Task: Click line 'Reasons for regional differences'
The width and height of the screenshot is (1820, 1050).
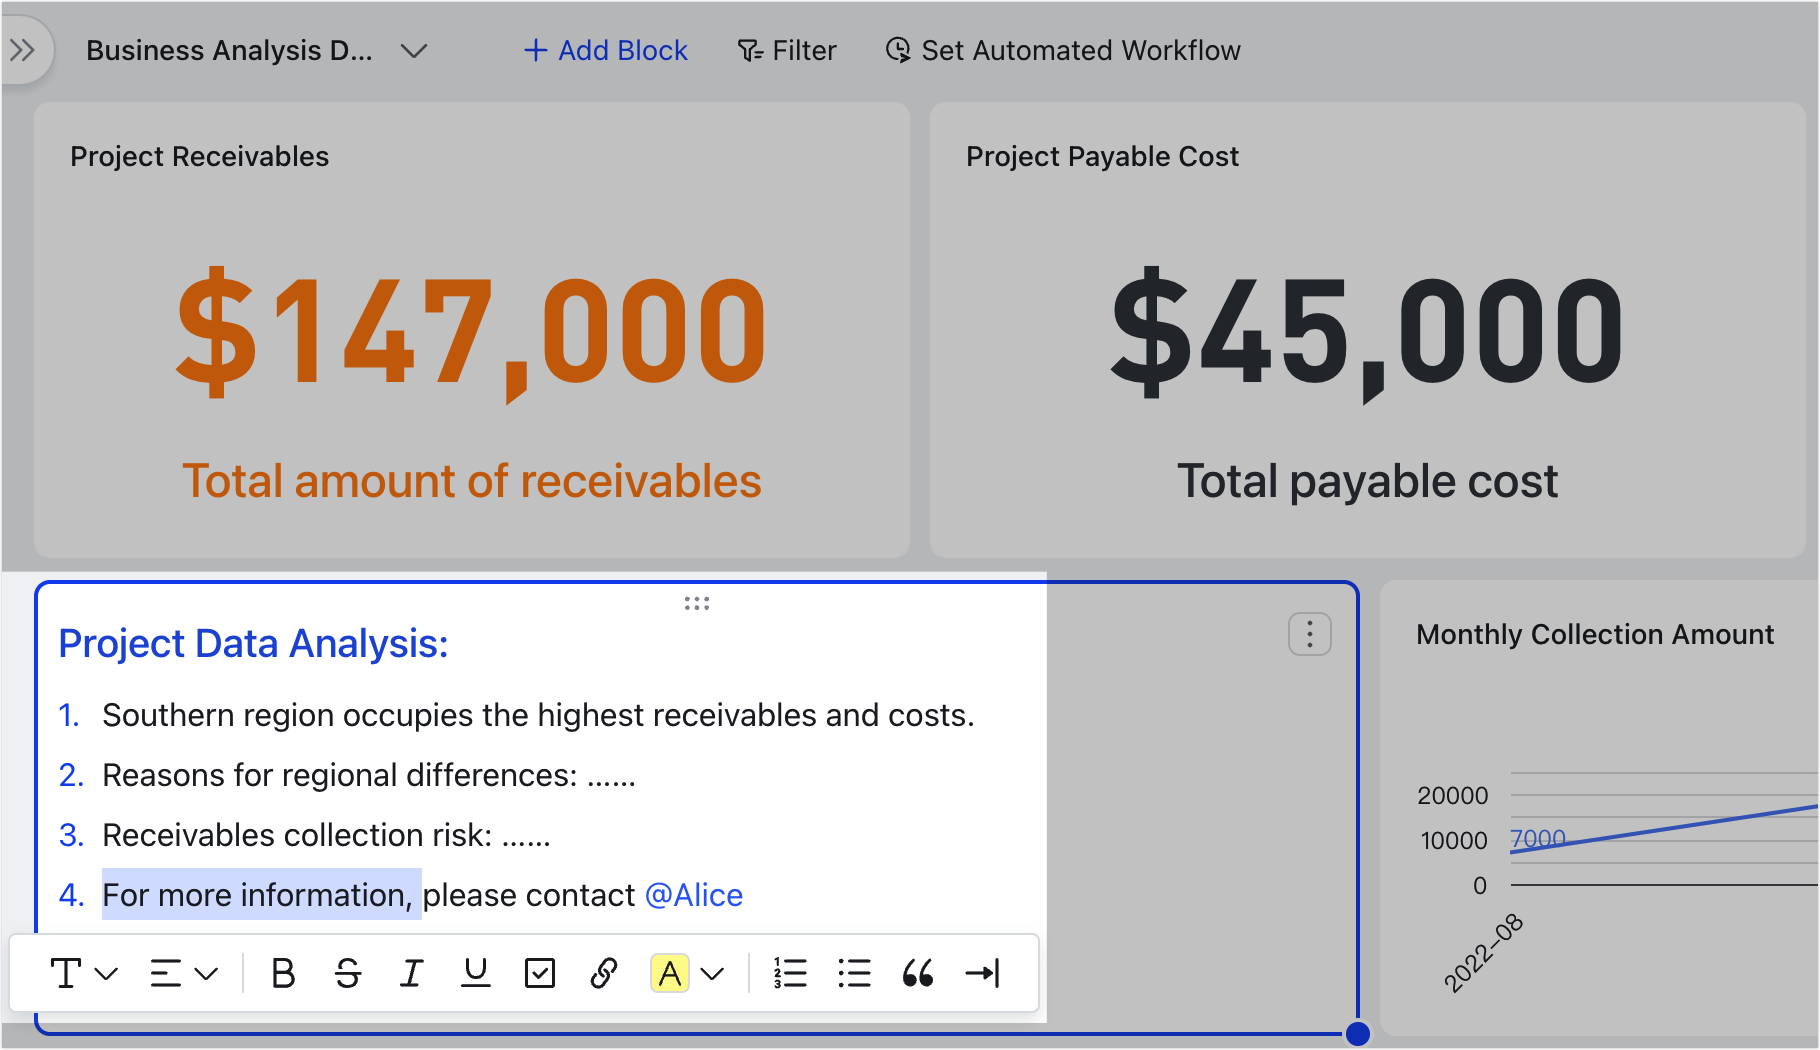Action: coord(369,776)
